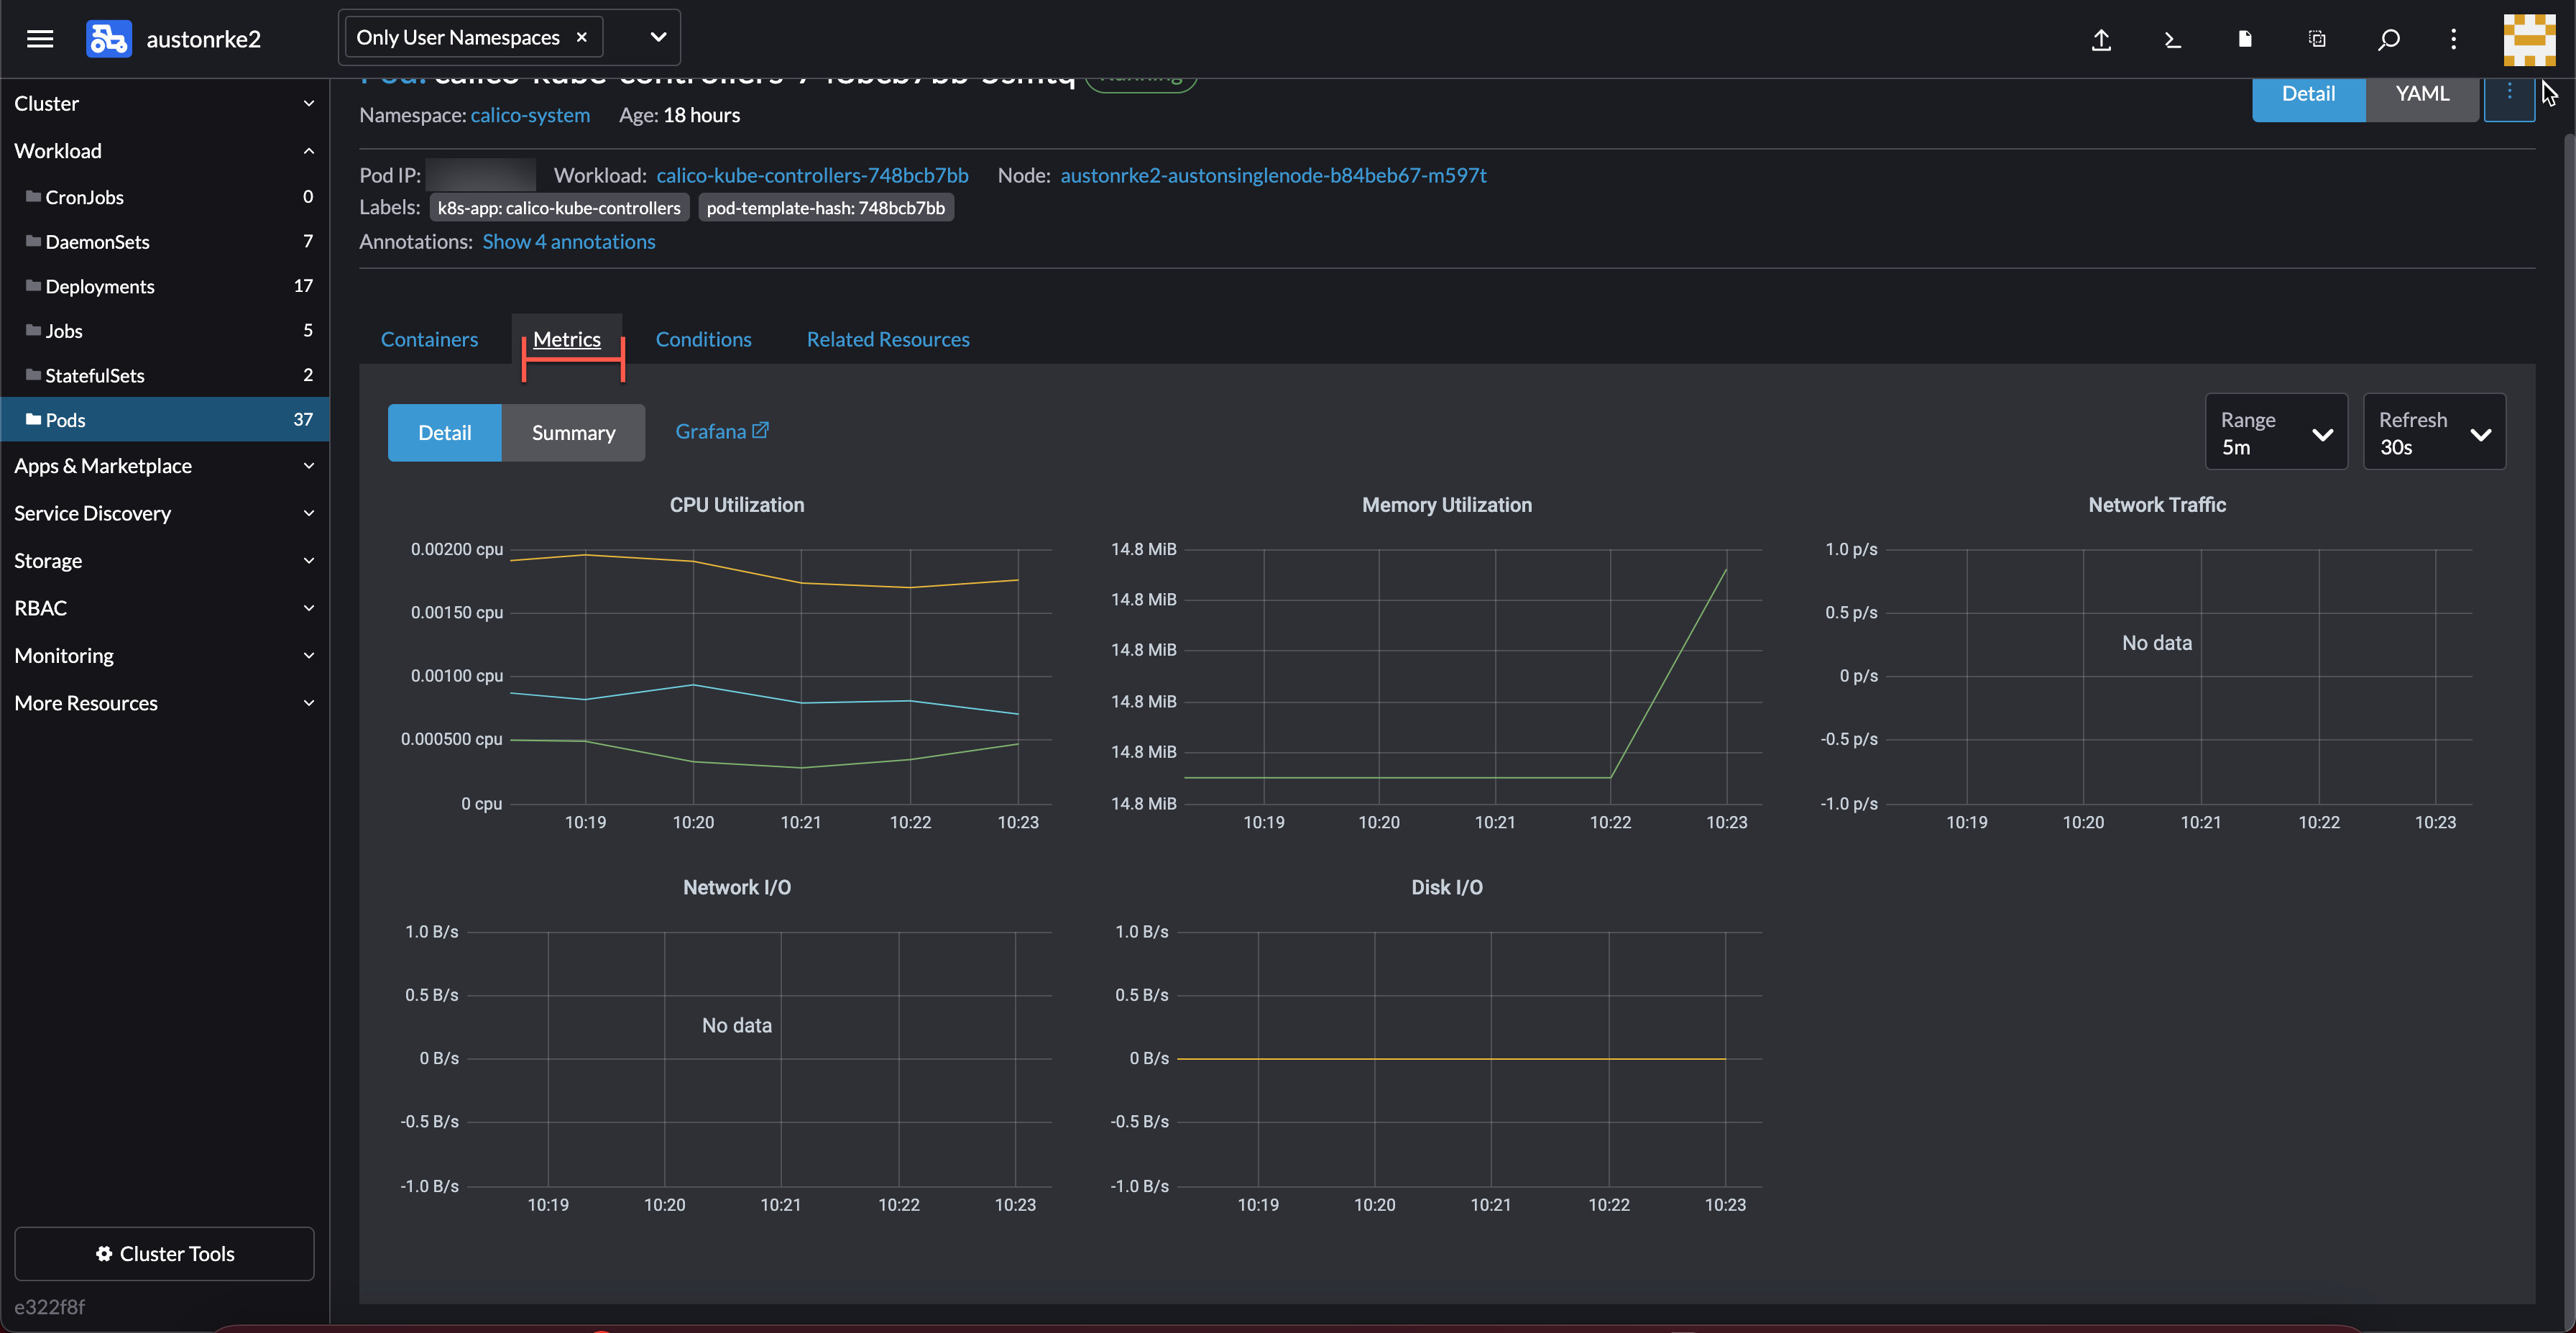This screenshot has height=1333, width=2576.
Task: Click the download YAML file icon
Action: click(2244, 40)
